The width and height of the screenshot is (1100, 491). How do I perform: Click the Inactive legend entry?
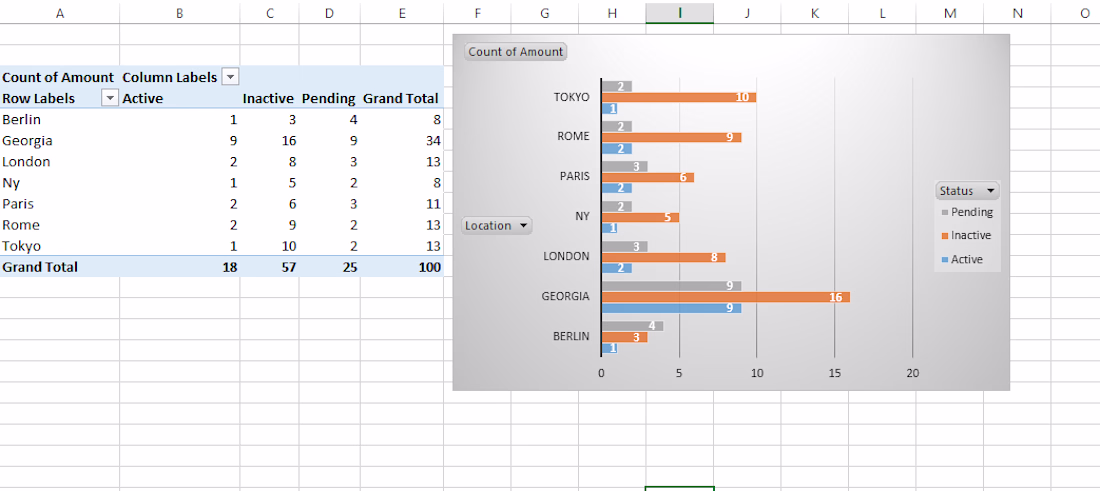(966, 235)
